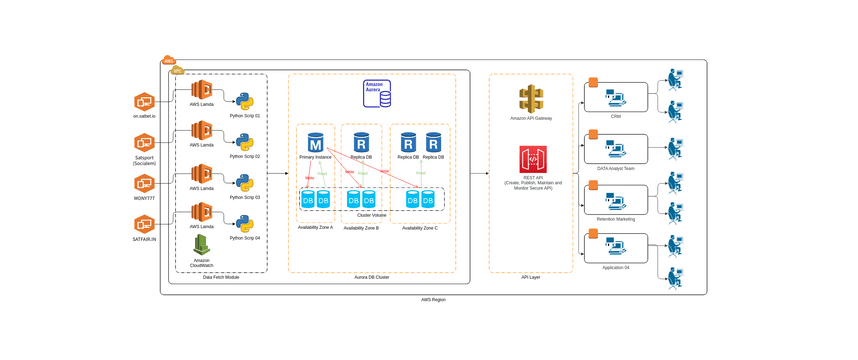Click the 'on.satbet.io' text label

144,117
